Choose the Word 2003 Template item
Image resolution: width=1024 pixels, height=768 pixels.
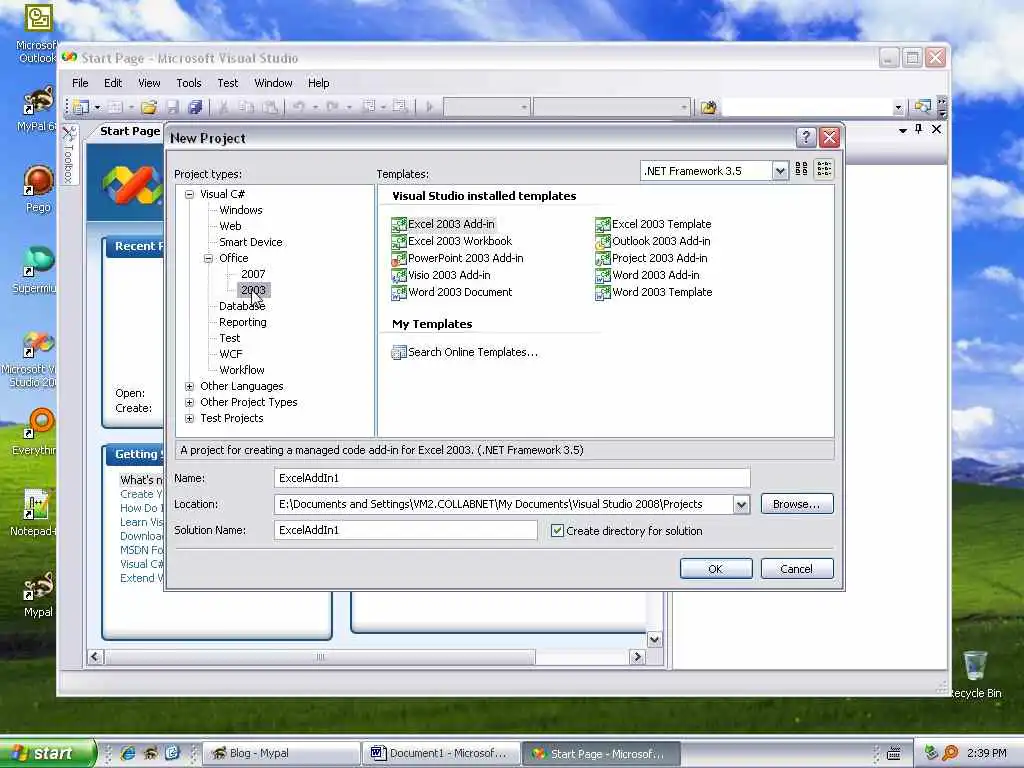[x=654, y=292]
